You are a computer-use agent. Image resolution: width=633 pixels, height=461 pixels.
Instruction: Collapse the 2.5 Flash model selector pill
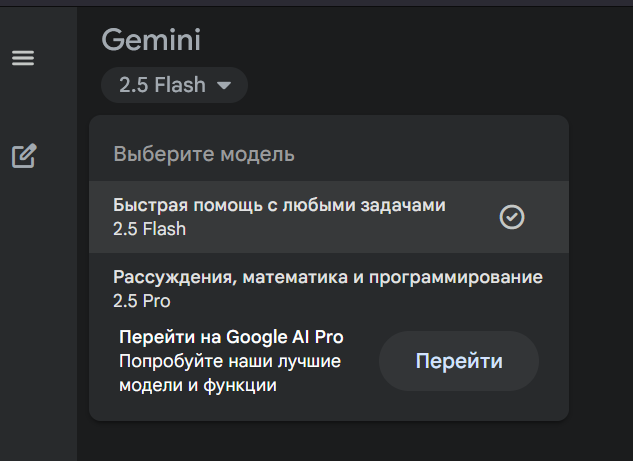click(x=174, y=85)
